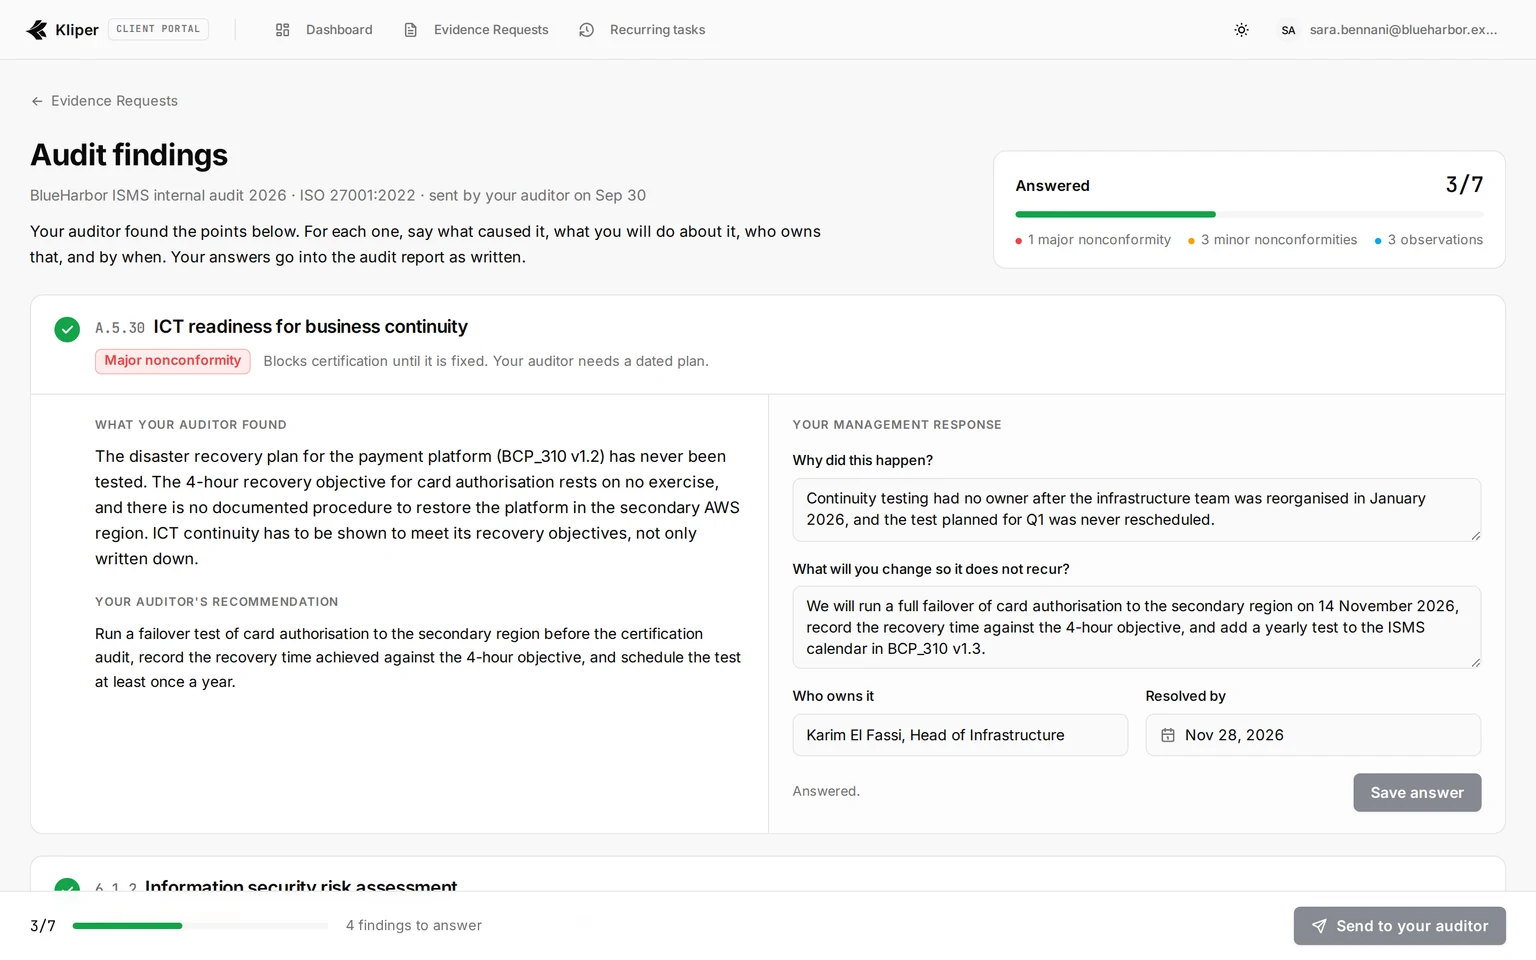Click the '3 observations' legend entry
This screenshot has height=960, width=1536.
point(1429,240)
